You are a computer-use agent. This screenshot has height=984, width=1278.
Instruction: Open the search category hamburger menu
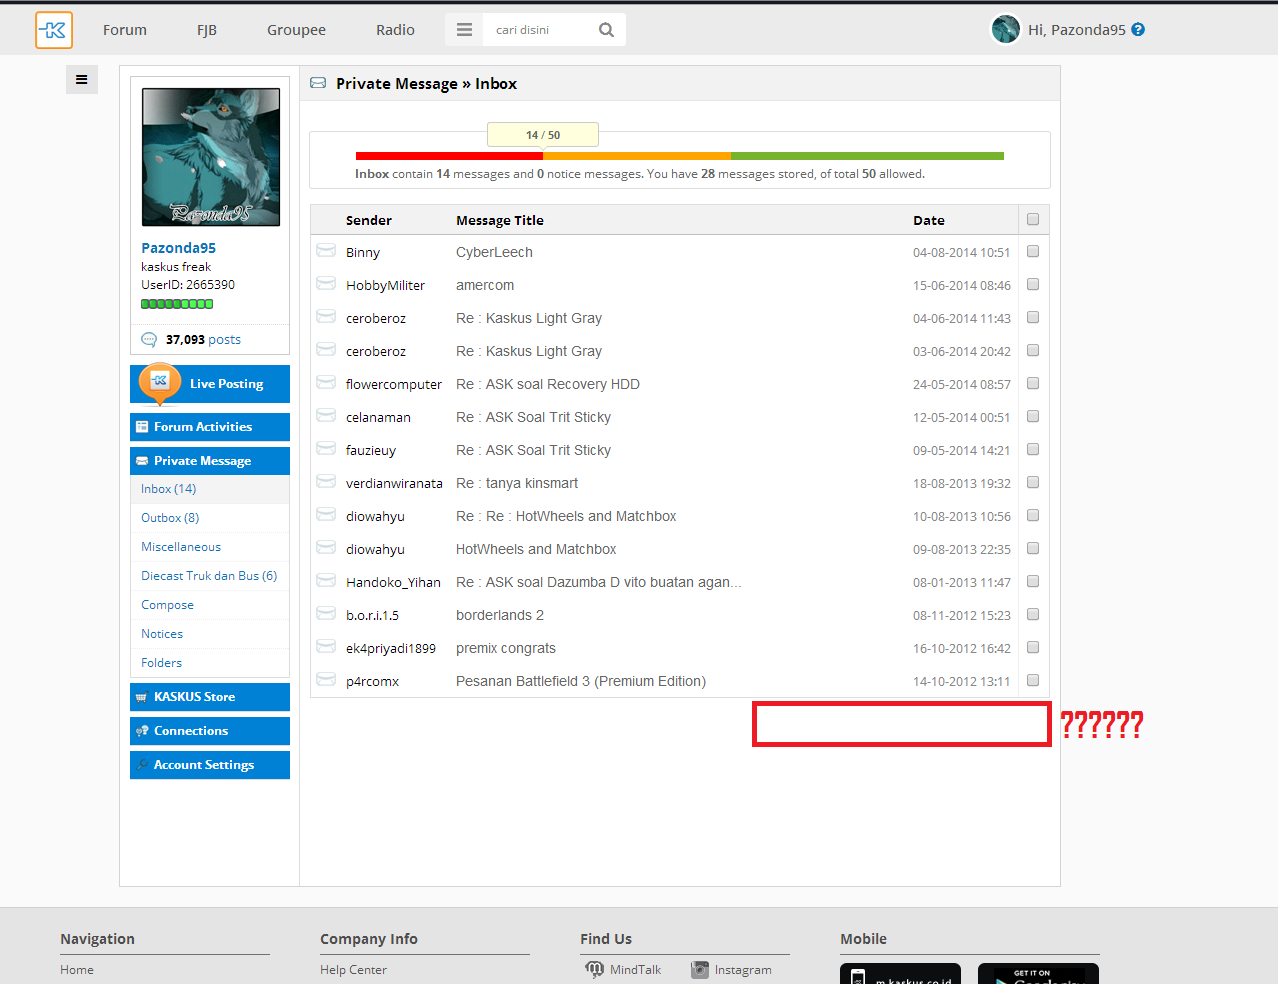coord(464,30)
